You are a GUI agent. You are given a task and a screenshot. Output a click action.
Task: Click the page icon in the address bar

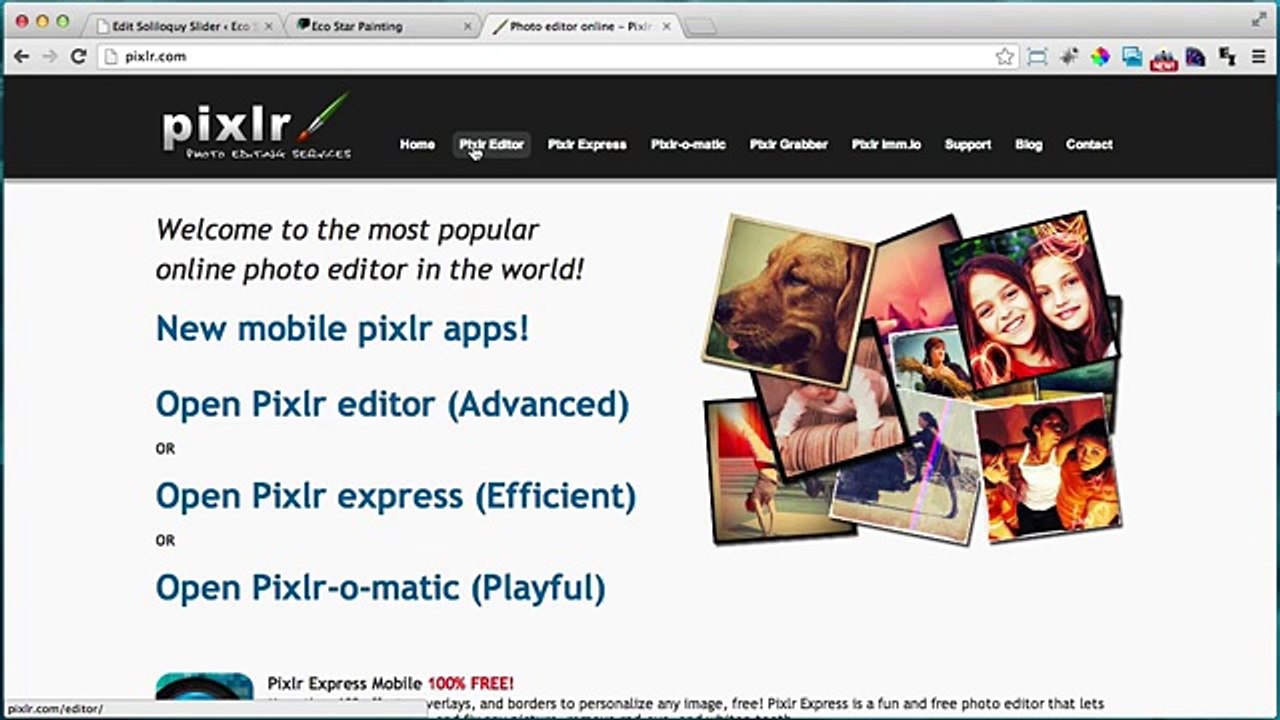pyautogui.click(x=112, y=57)
